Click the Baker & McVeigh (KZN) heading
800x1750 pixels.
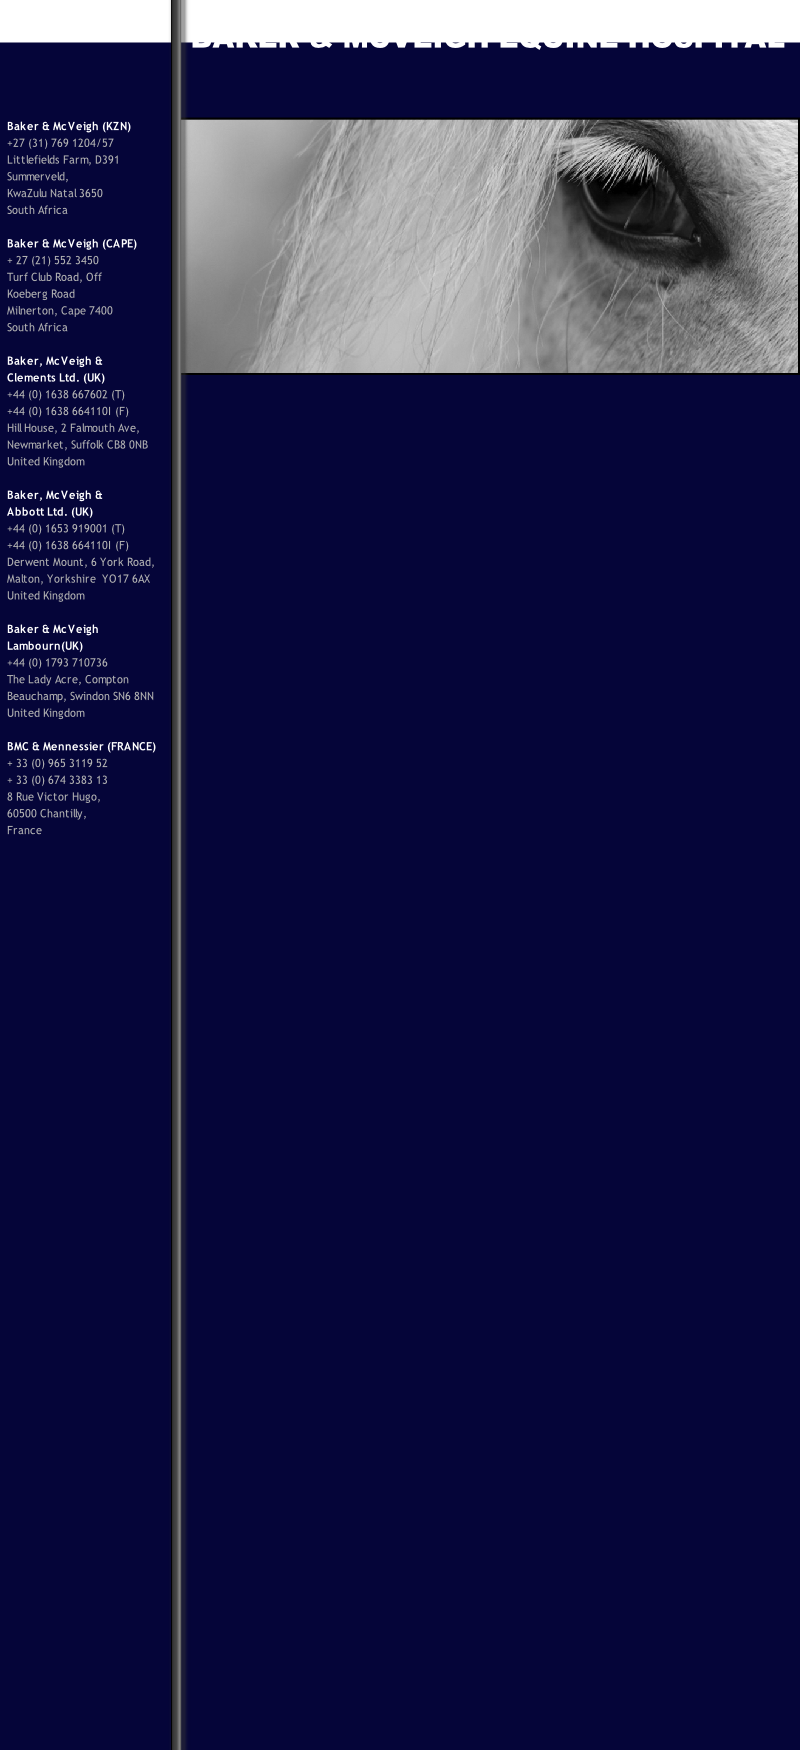pos(68,126)
